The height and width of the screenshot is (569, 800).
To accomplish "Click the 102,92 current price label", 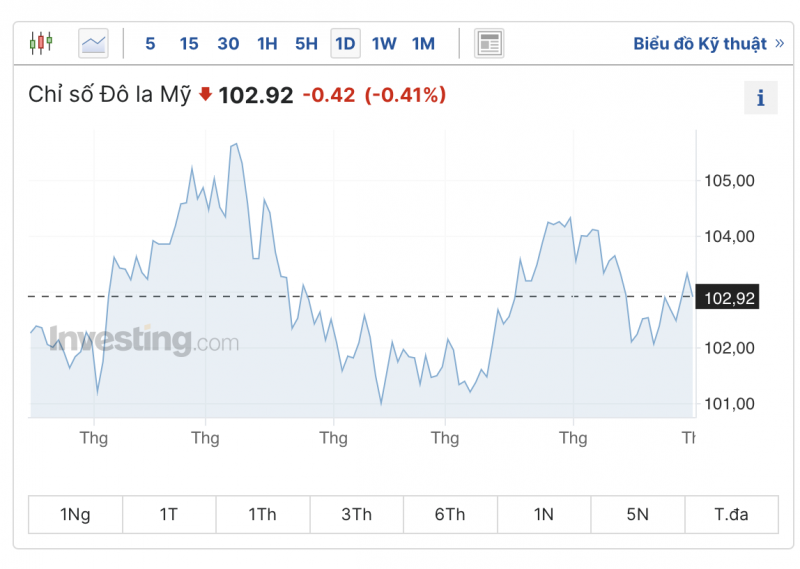I will [x=729, y=298].
